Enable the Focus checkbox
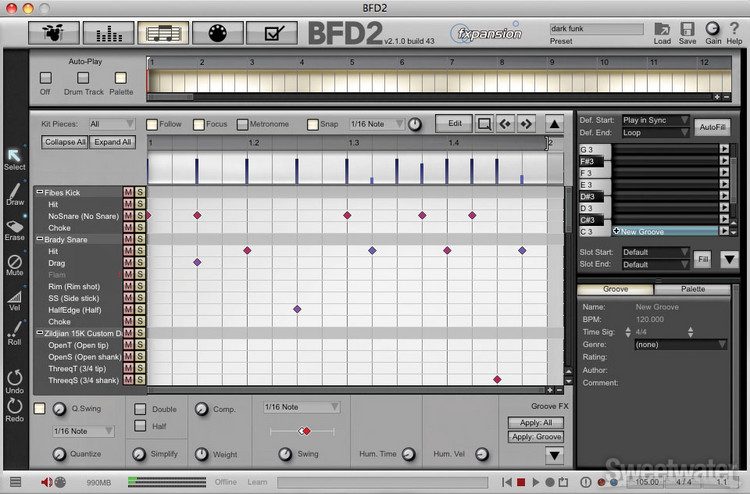This screenshot has height=494, width=750. 199,124
